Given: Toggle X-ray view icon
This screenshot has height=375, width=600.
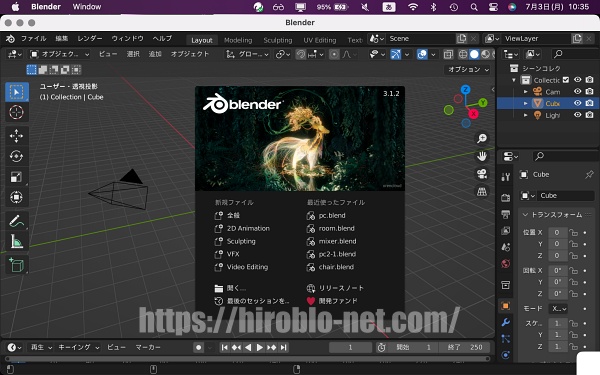Looking at the screenshot, I should 448,54.
